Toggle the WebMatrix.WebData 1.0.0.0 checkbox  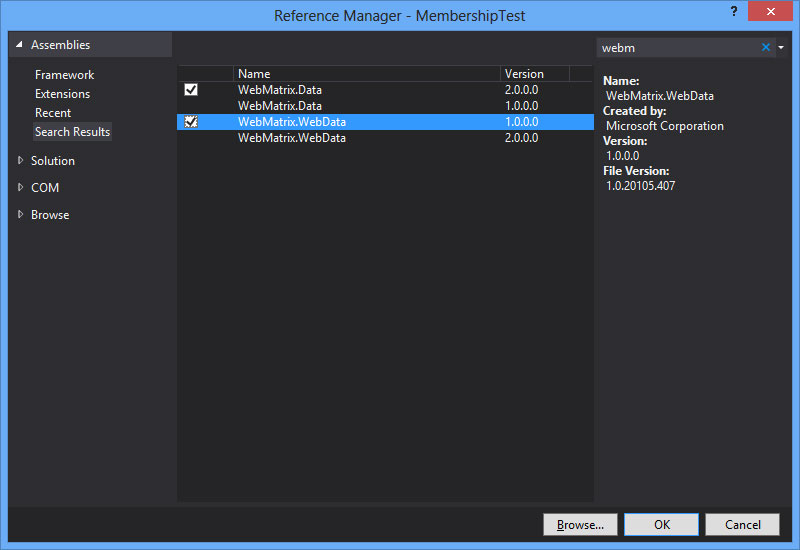(191, 121)
